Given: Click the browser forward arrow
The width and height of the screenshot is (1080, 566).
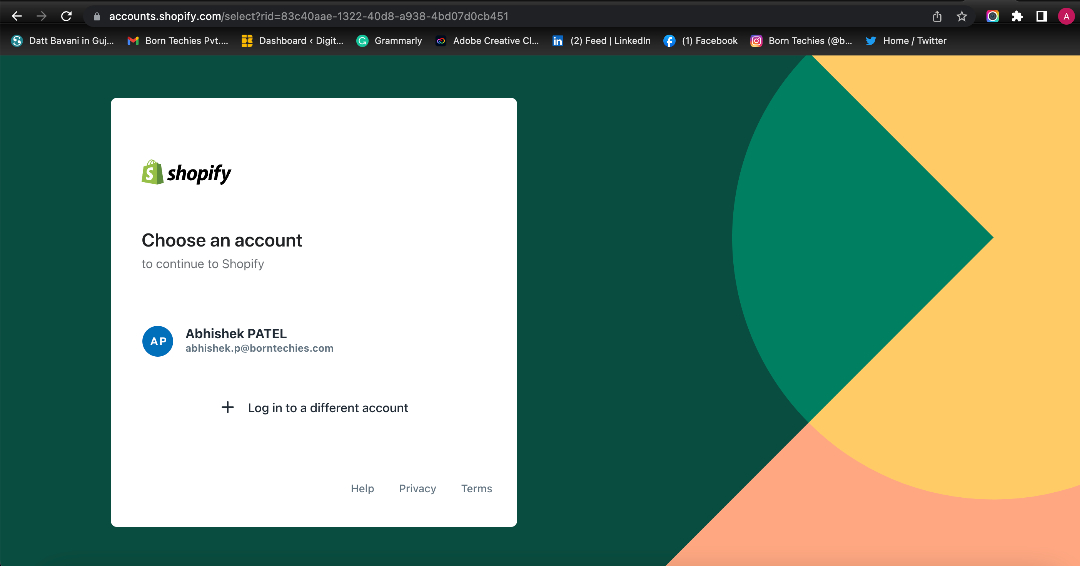Looking at the screenshot, I should pos(41,16).
